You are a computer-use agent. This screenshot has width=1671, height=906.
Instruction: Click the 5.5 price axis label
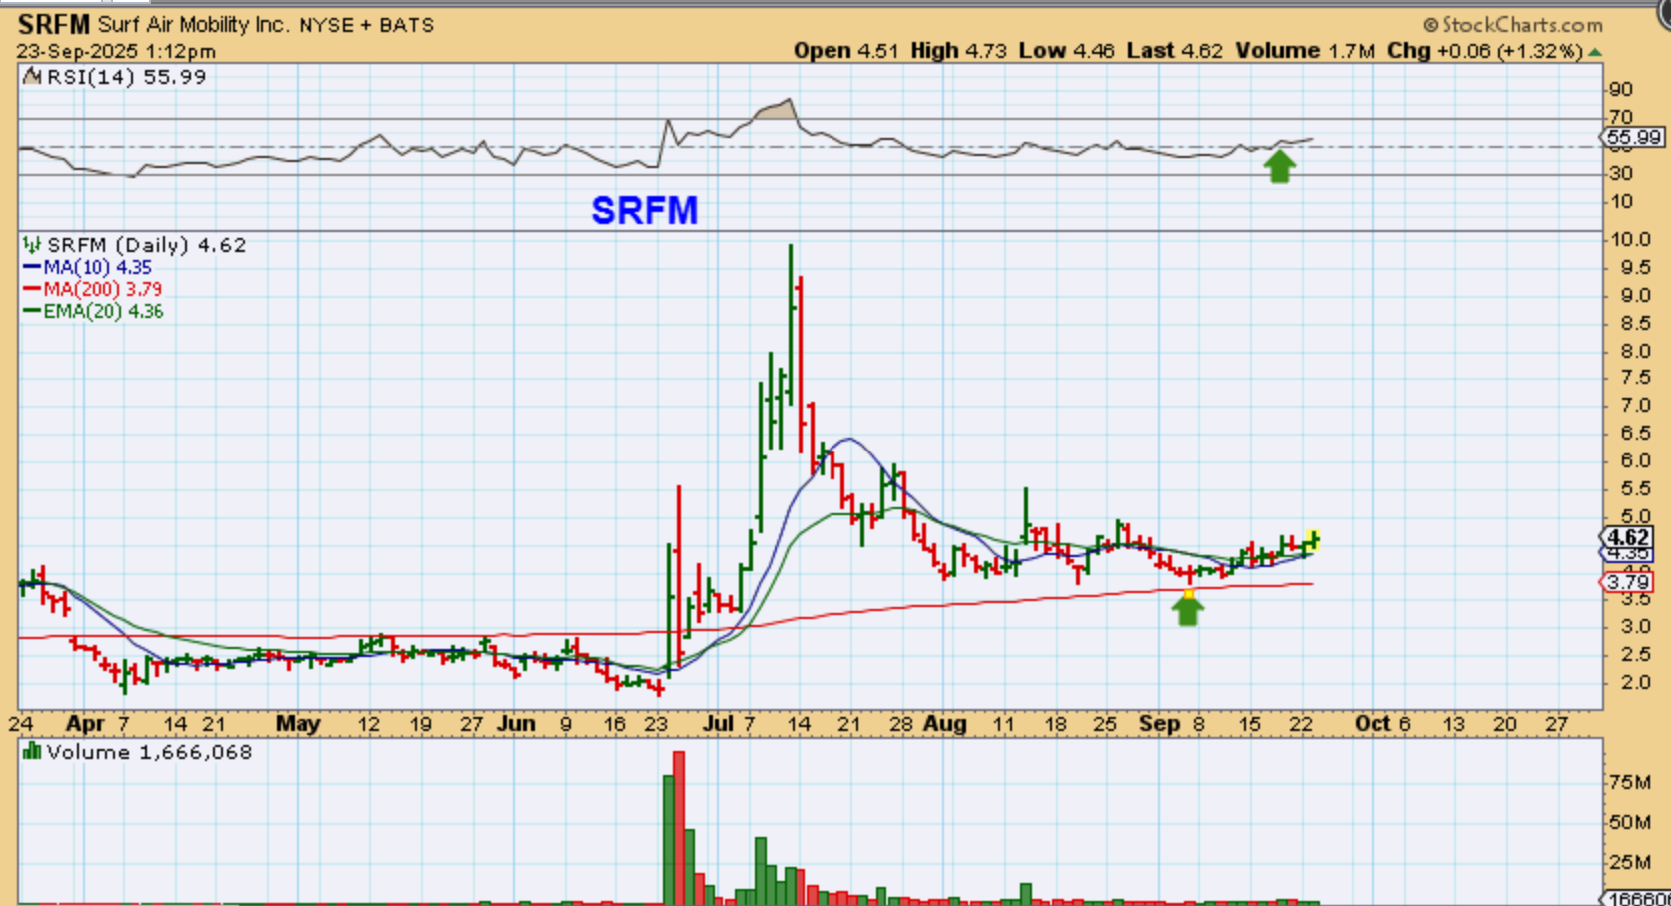tap(1635, 489)
